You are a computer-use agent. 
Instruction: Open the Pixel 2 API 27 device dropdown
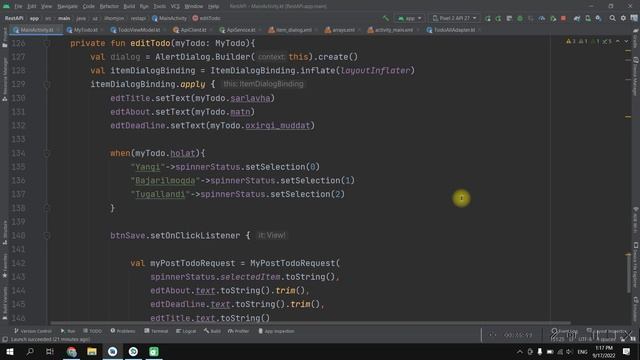click(454, 18)
